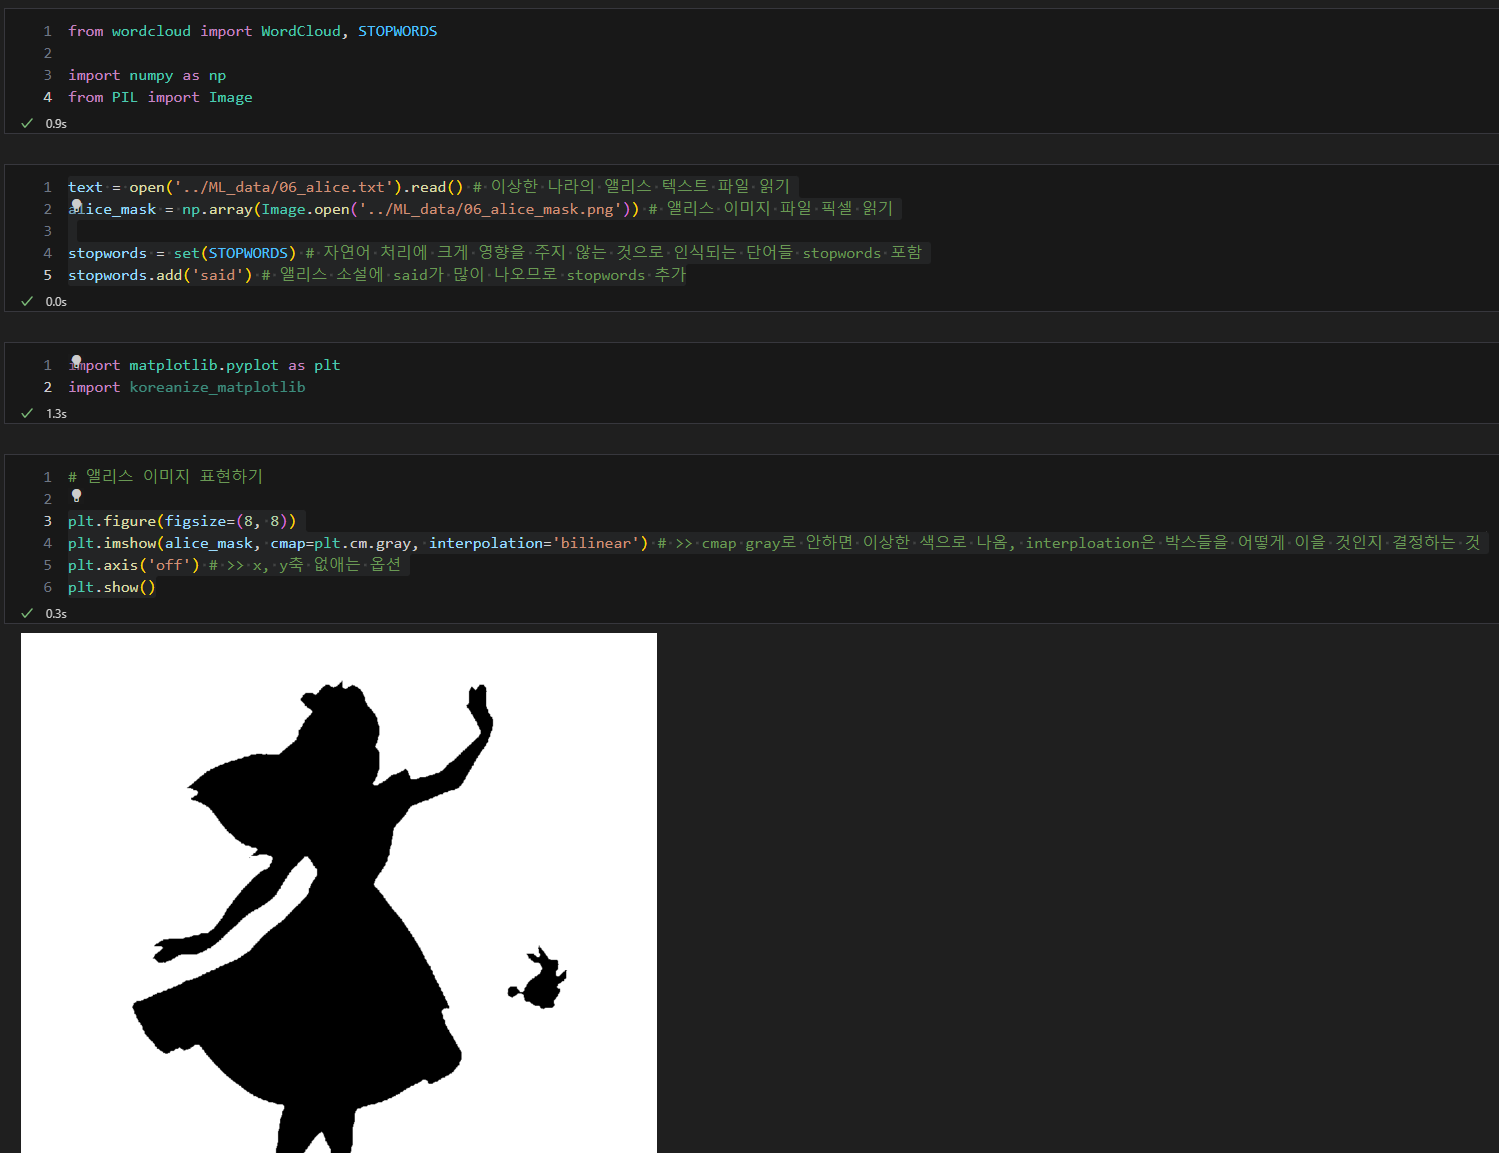1499x1153 pixels.
Task: Click the success checkmark next to 0.9s
Action: 27,123
